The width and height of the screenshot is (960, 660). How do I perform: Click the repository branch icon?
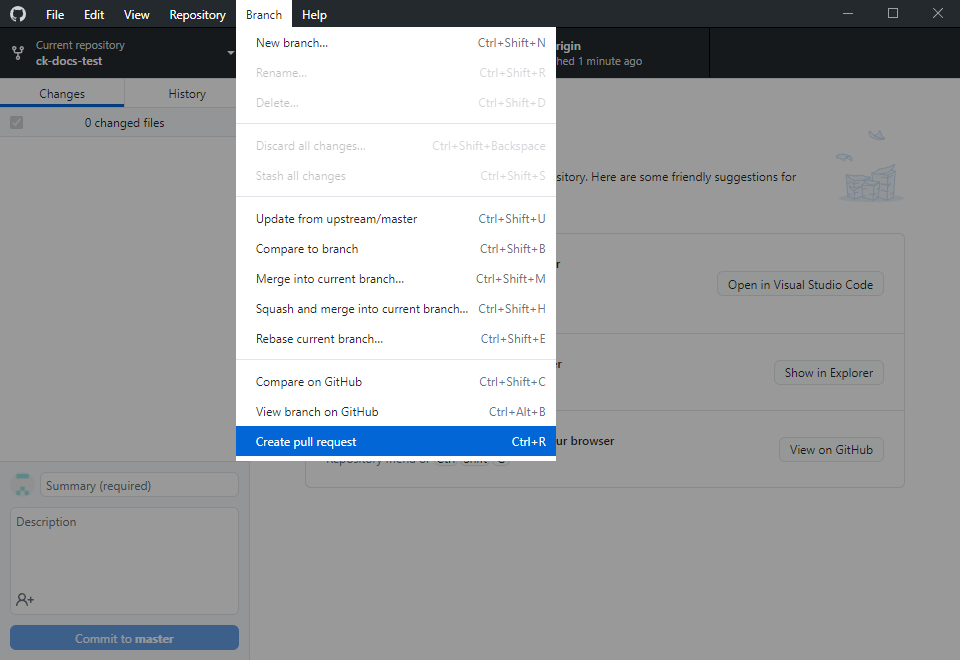(18, 53)
